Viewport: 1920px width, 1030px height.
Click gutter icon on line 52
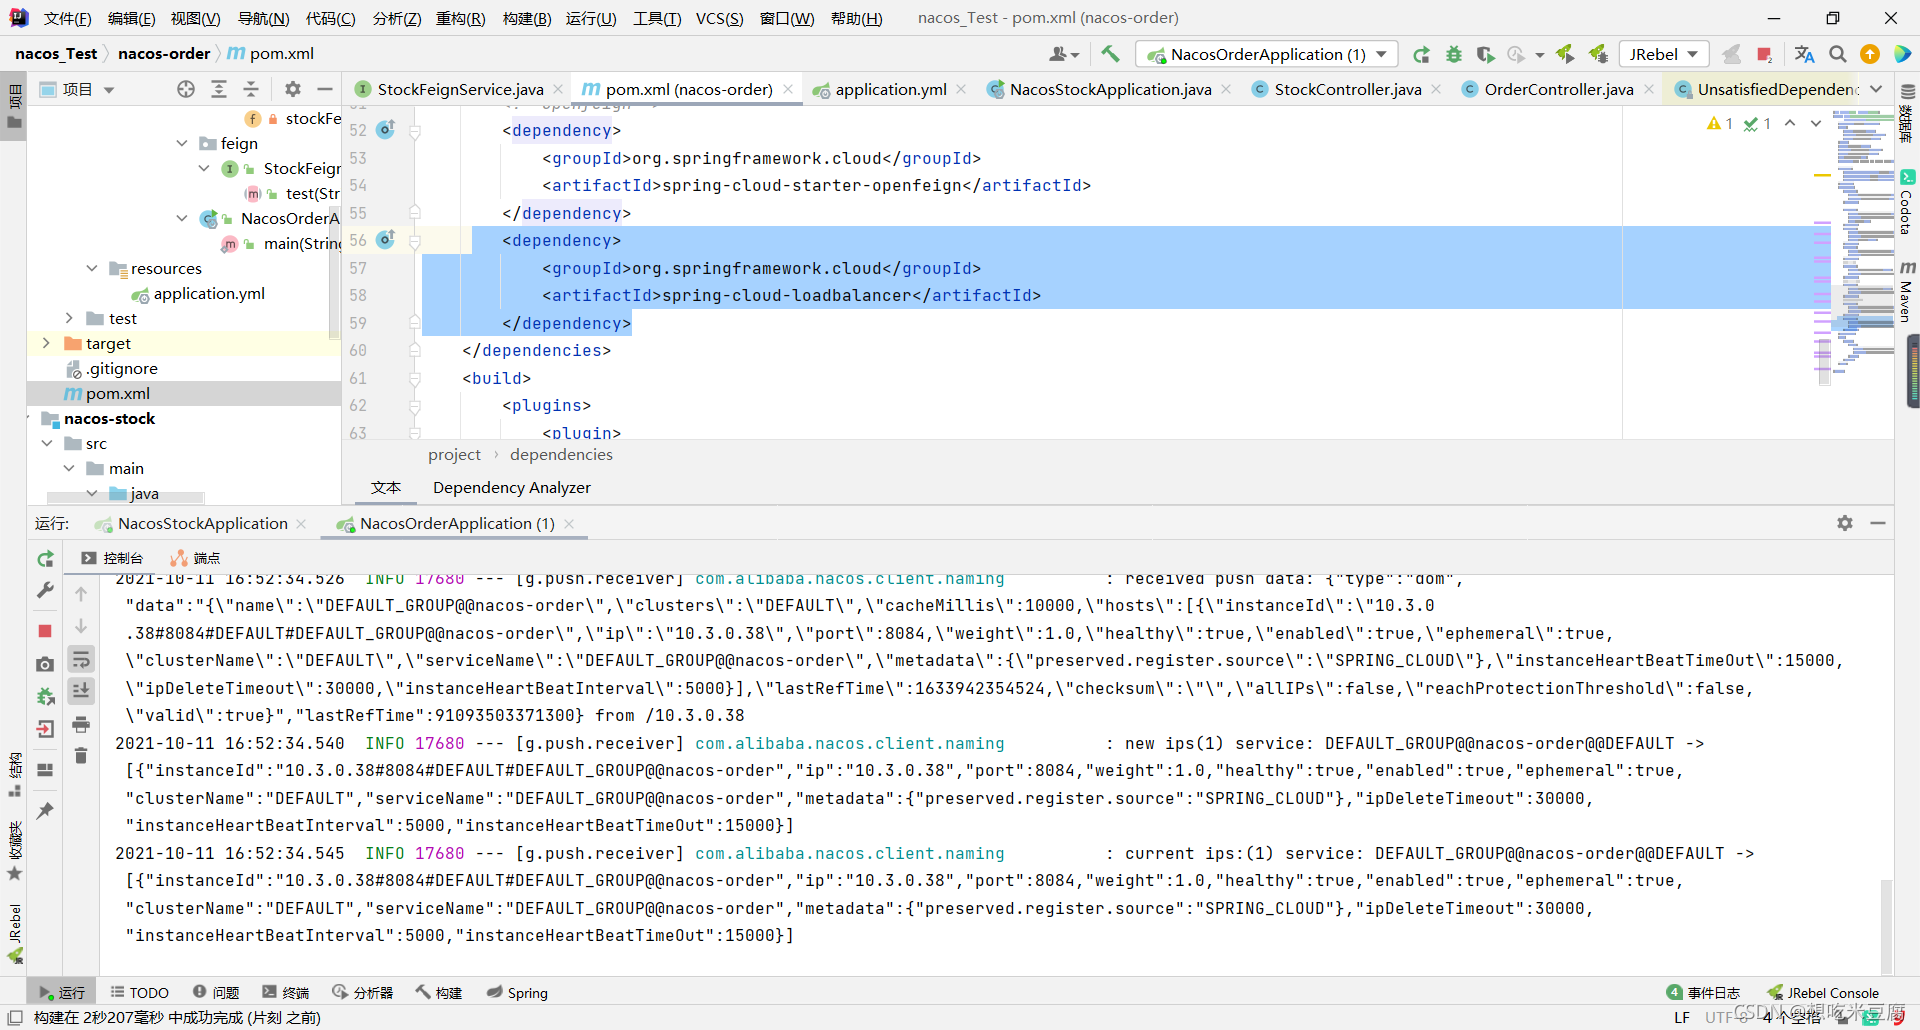click(x=385, y=129)
